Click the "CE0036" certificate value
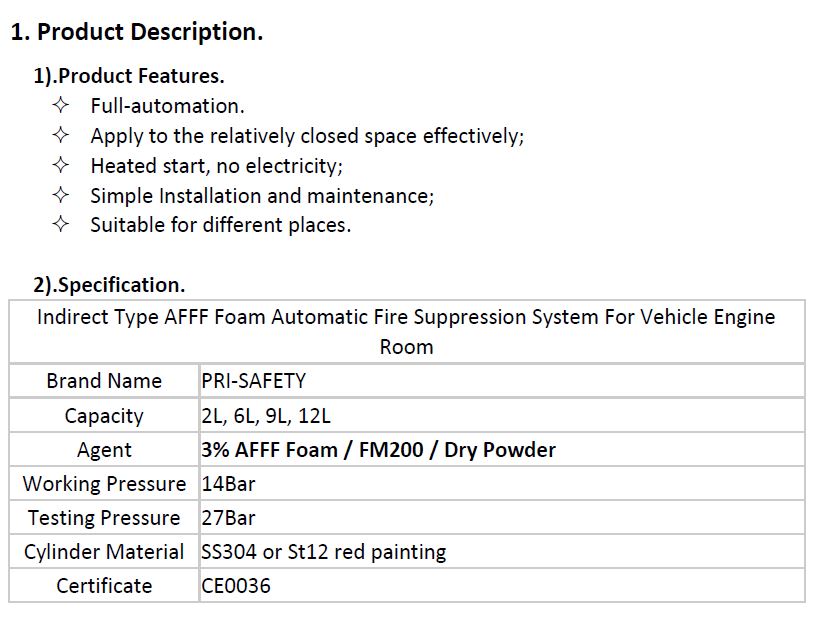 point(236,586)
